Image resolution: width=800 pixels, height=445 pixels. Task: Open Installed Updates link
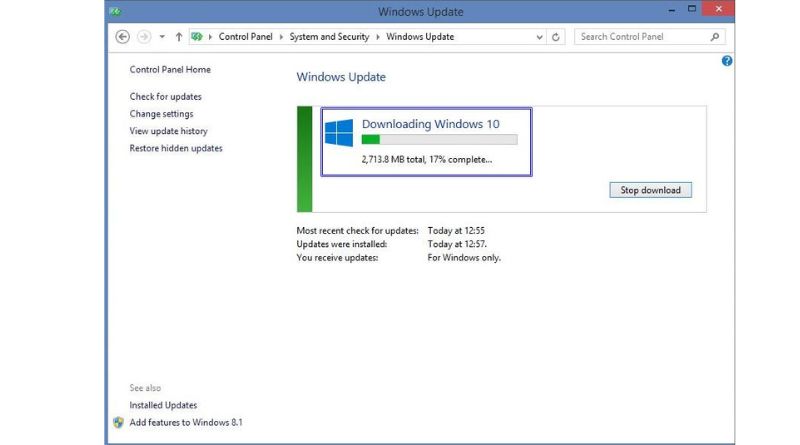163,405
